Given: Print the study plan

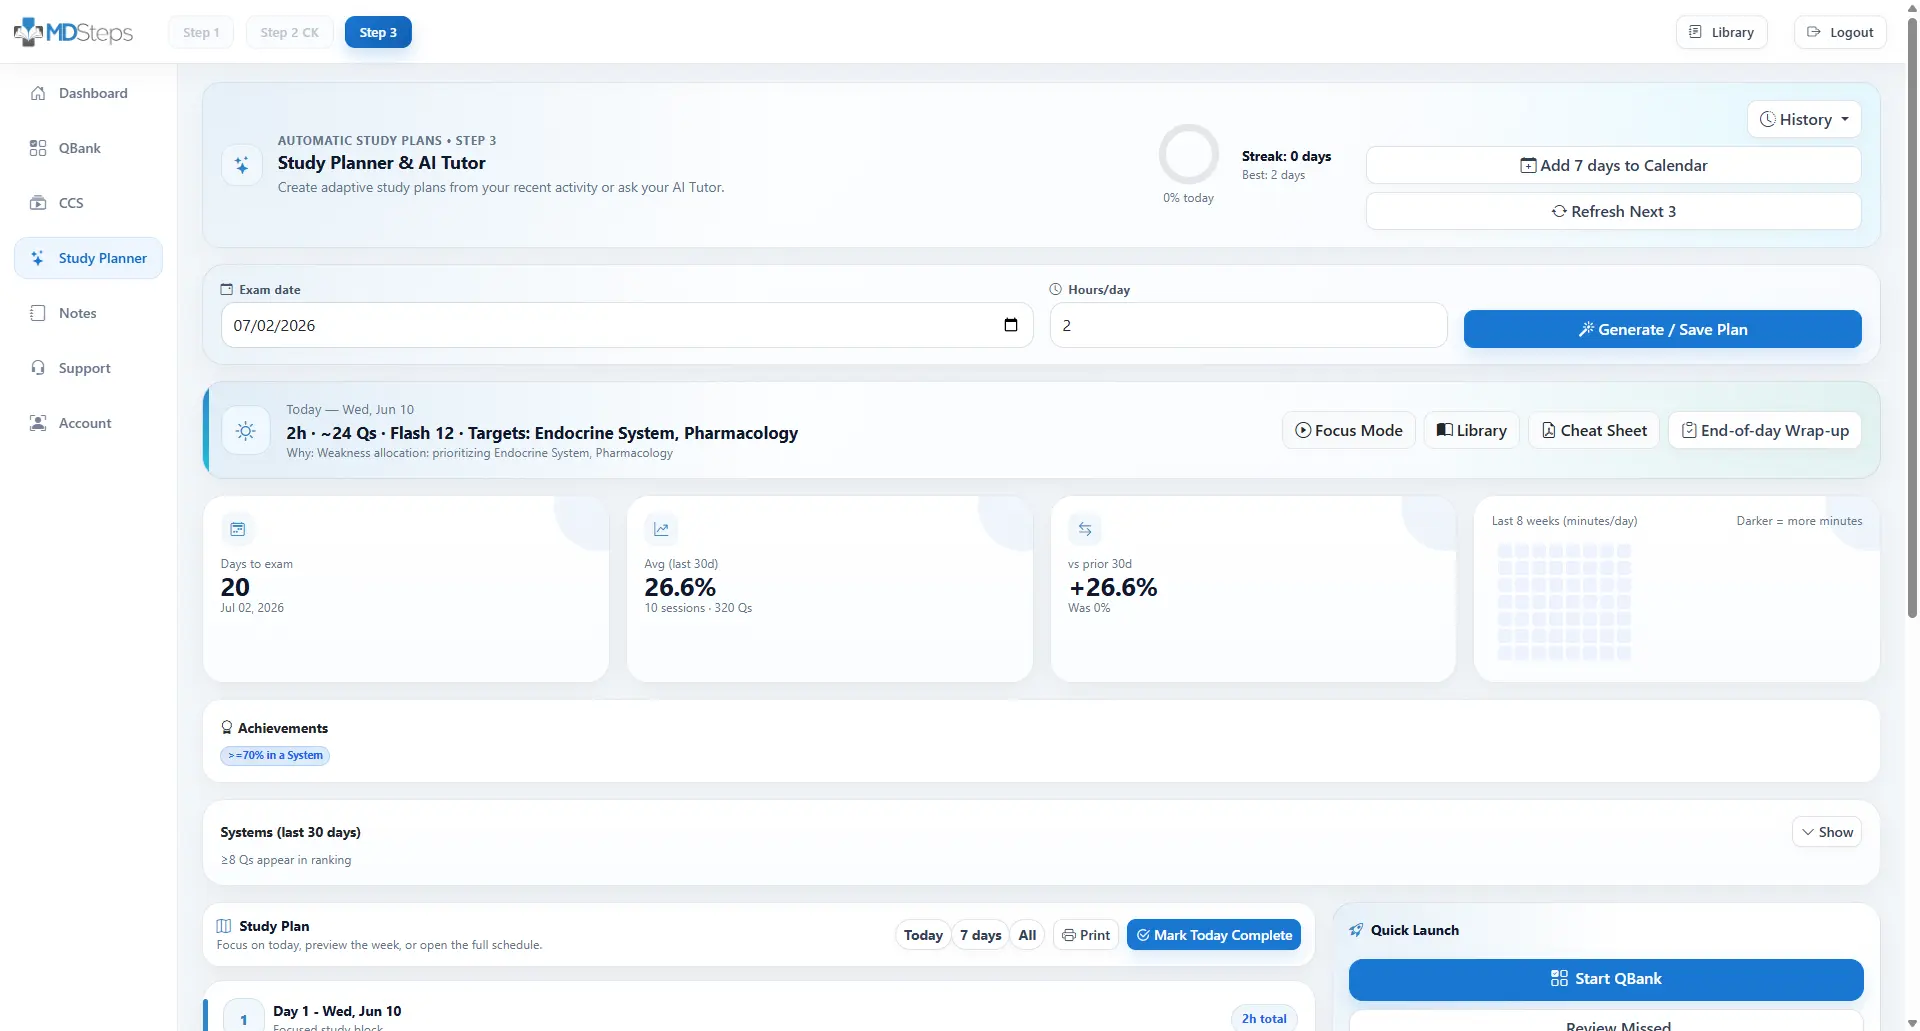Looking at the screenshot, I should [1086, 935].
